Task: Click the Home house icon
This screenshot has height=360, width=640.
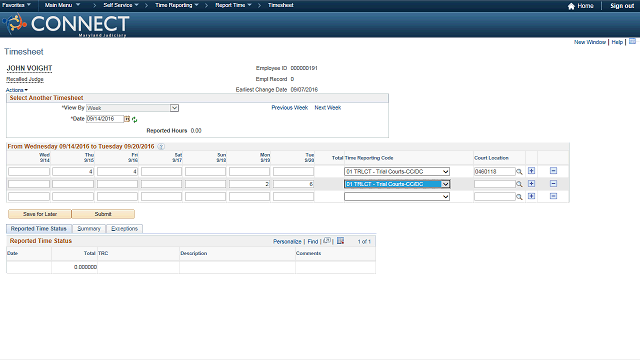Action: pos(571,6)
